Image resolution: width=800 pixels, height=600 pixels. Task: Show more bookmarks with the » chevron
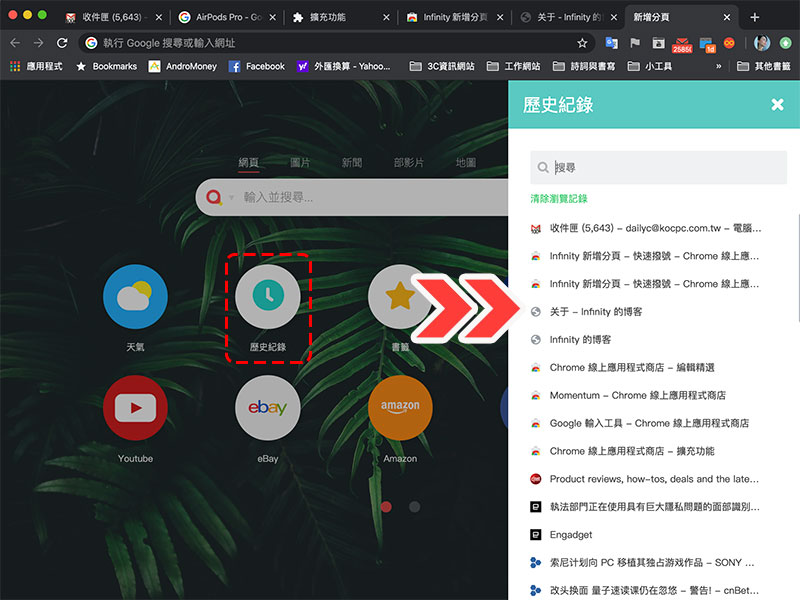coord(718,66)
